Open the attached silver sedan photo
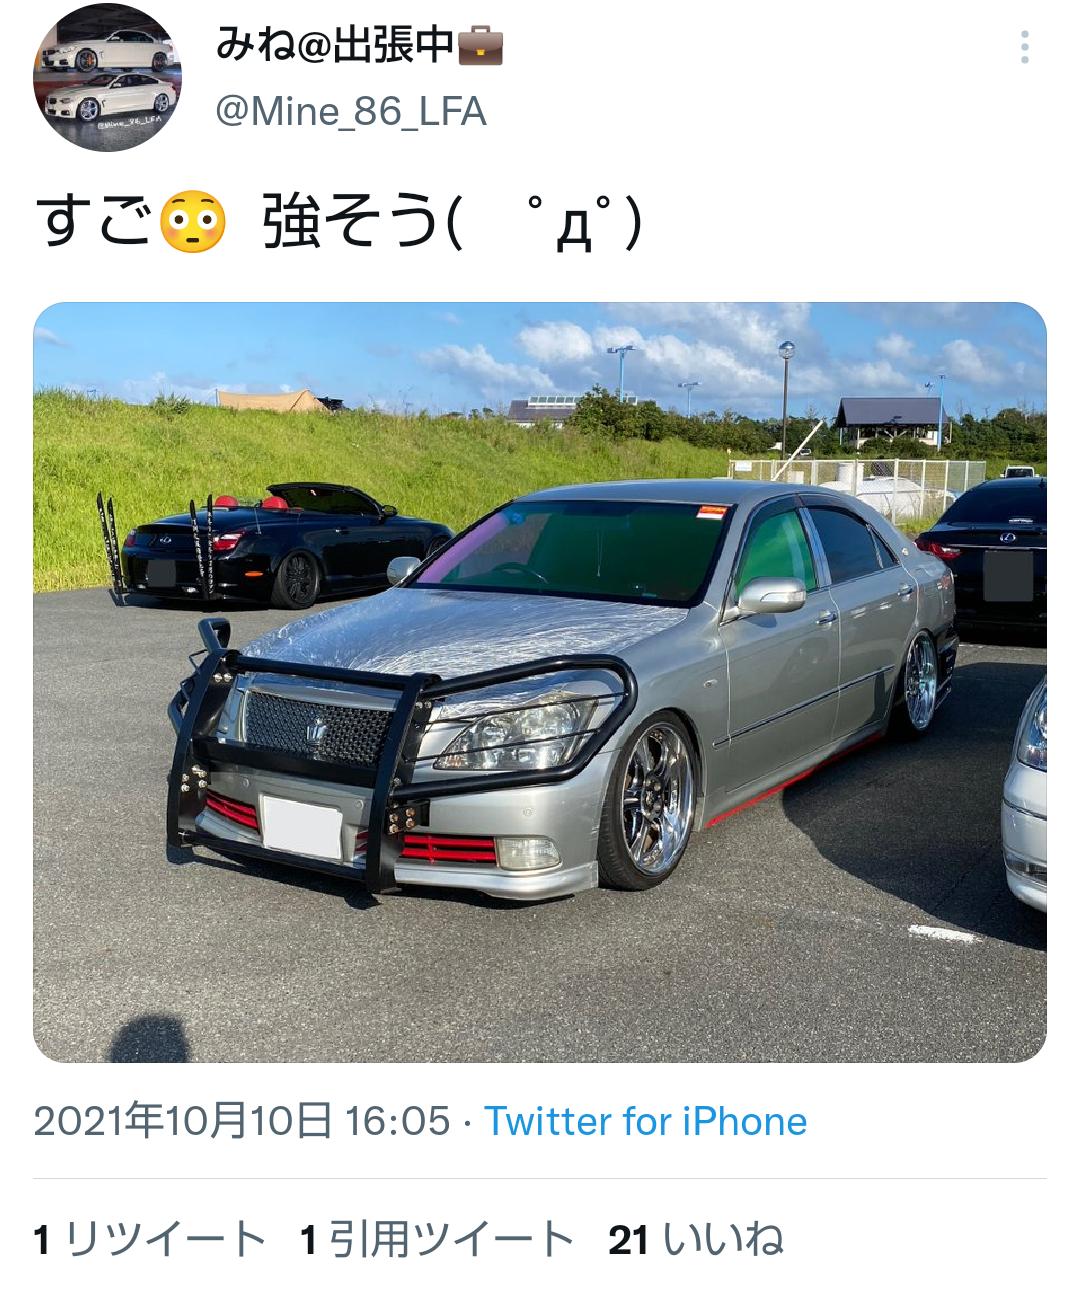The height and width of the screenshot is (1297, 1080). [x=540, y=682]
